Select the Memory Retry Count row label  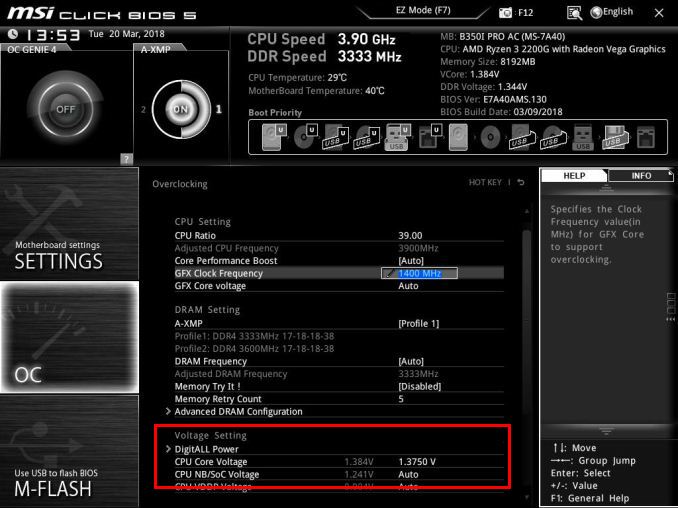pyautogui.click(x=218, y=399)
